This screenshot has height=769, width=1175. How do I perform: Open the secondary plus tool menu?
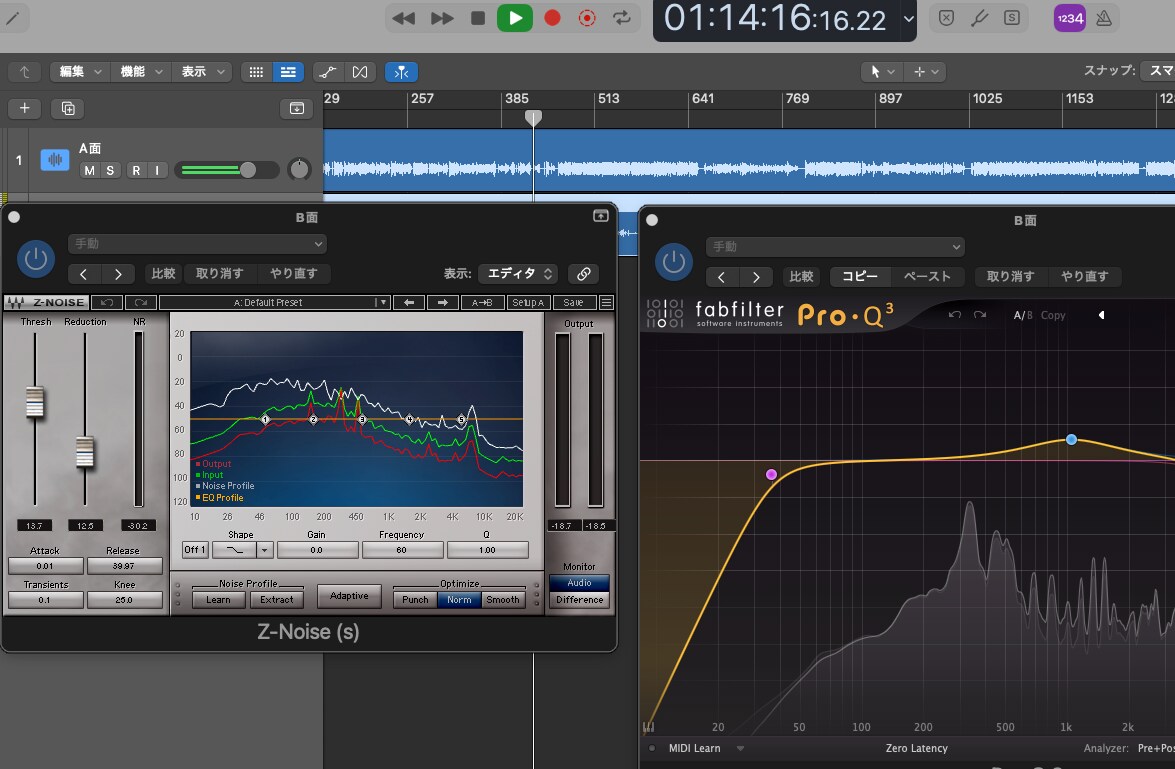pos(925,72)
